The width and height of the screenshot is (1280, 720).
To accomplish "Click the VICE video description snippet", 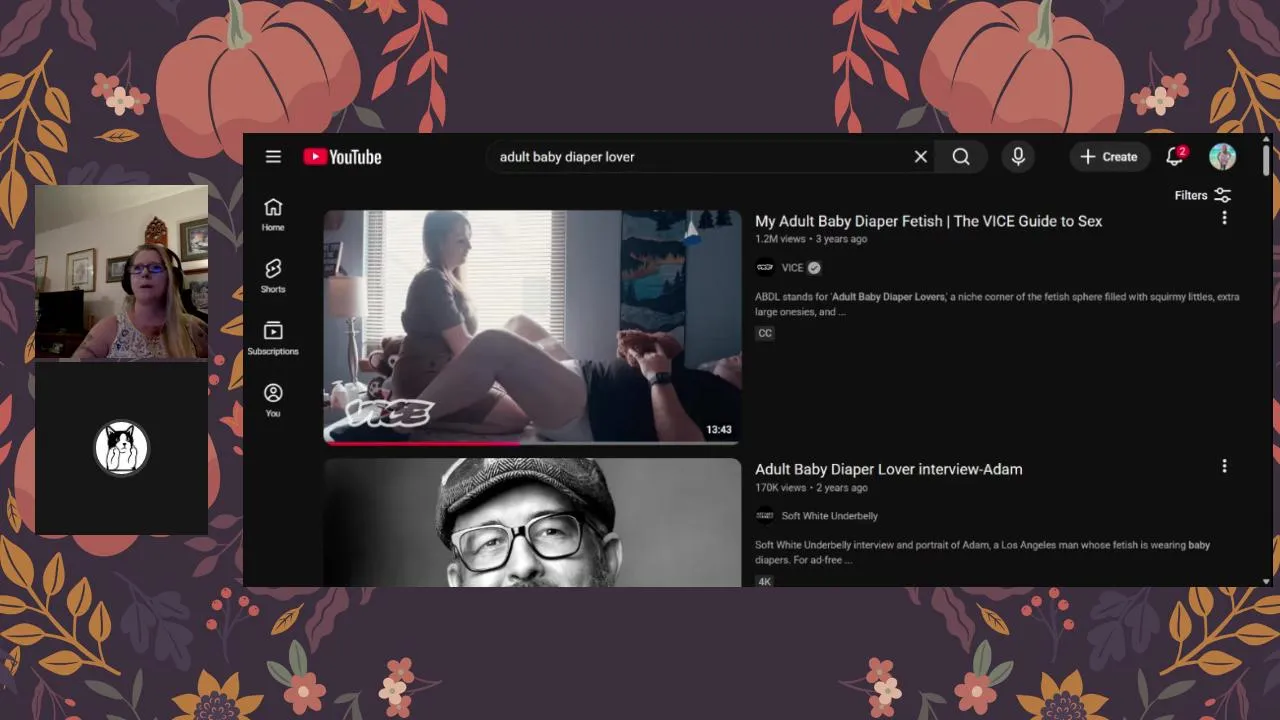I will click(997, 304).
